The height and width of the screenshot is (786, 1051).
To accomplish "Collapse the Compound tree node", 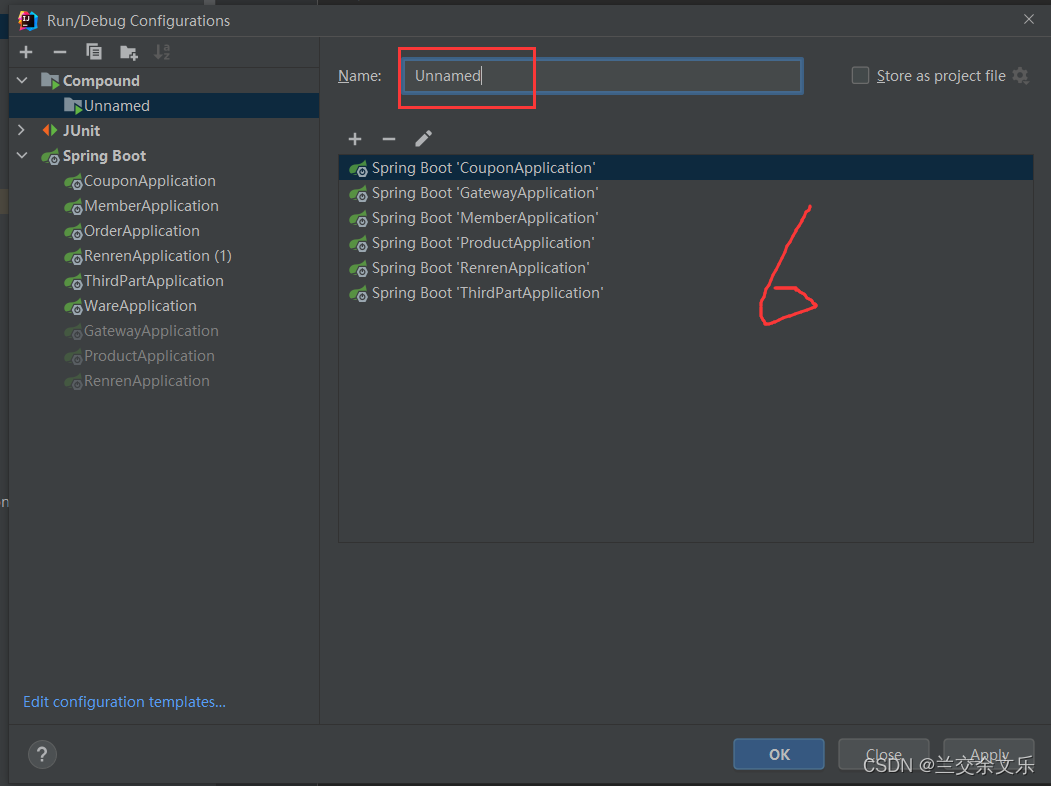I will click(22, 80).
